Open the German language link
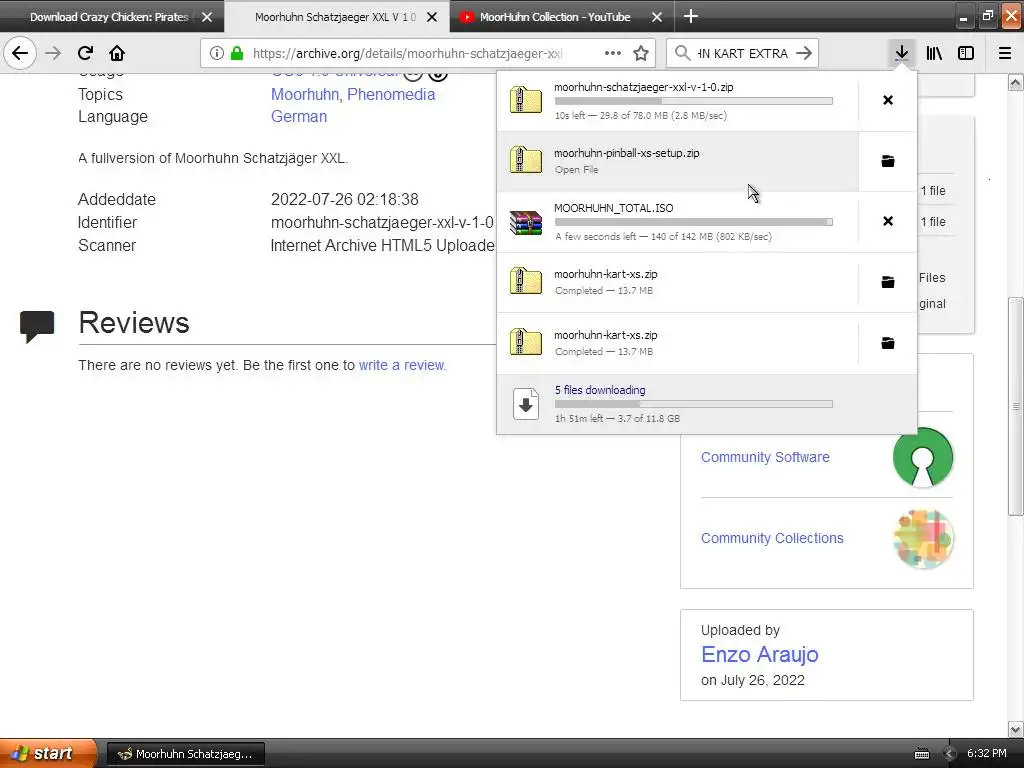This screenshot has height=768, width=1024. 299,116
